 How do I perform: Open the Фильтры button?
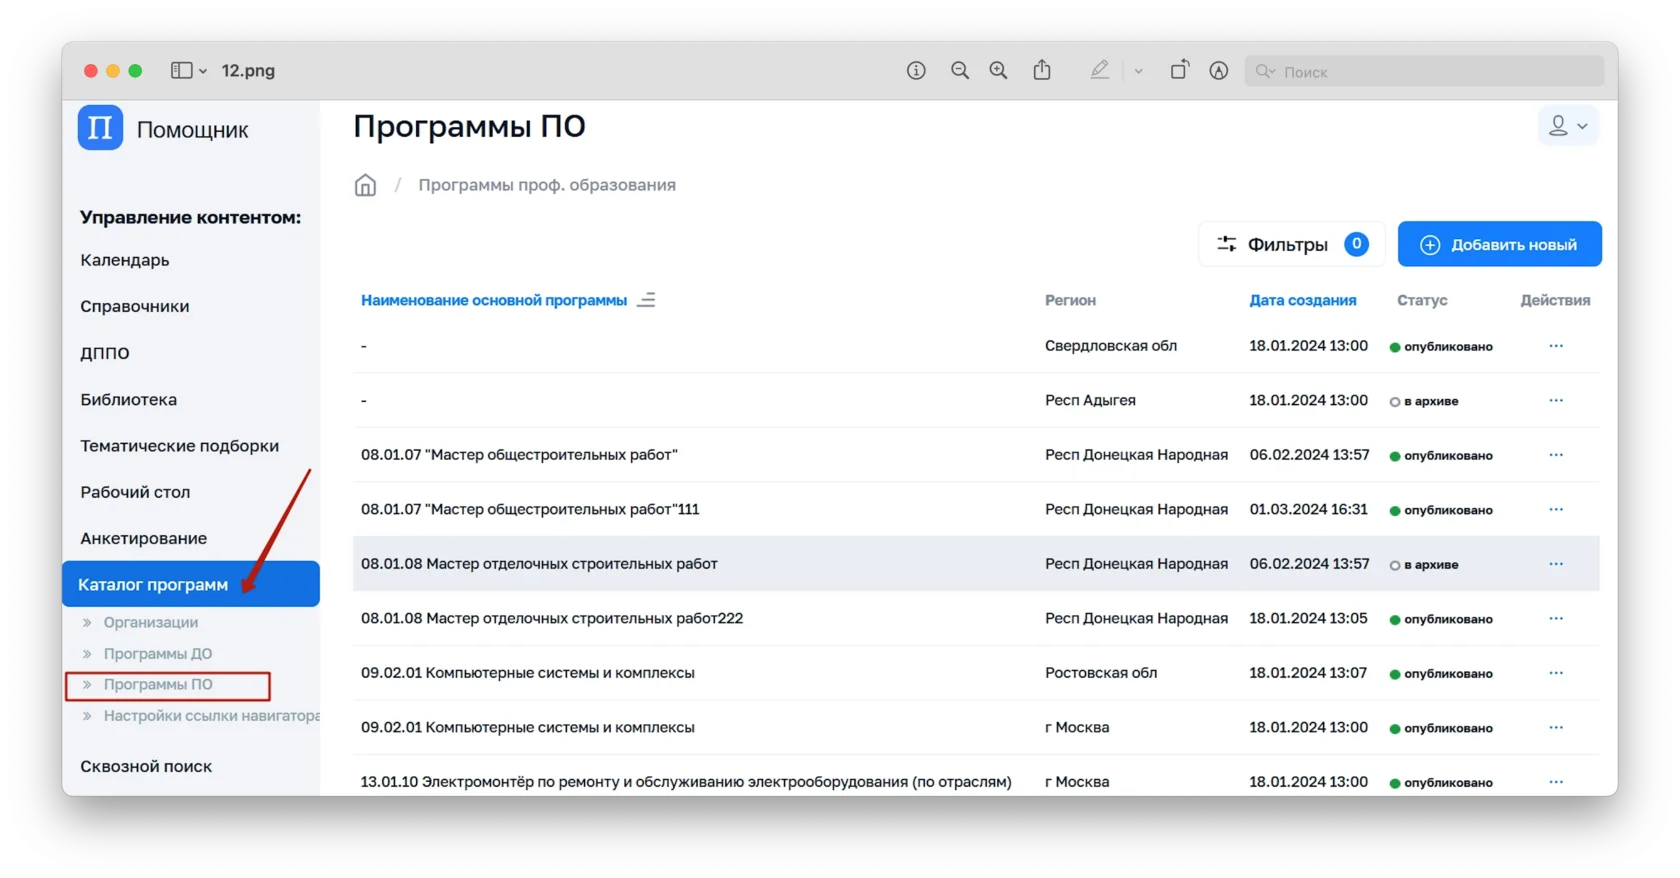(x=1290, y=245)
